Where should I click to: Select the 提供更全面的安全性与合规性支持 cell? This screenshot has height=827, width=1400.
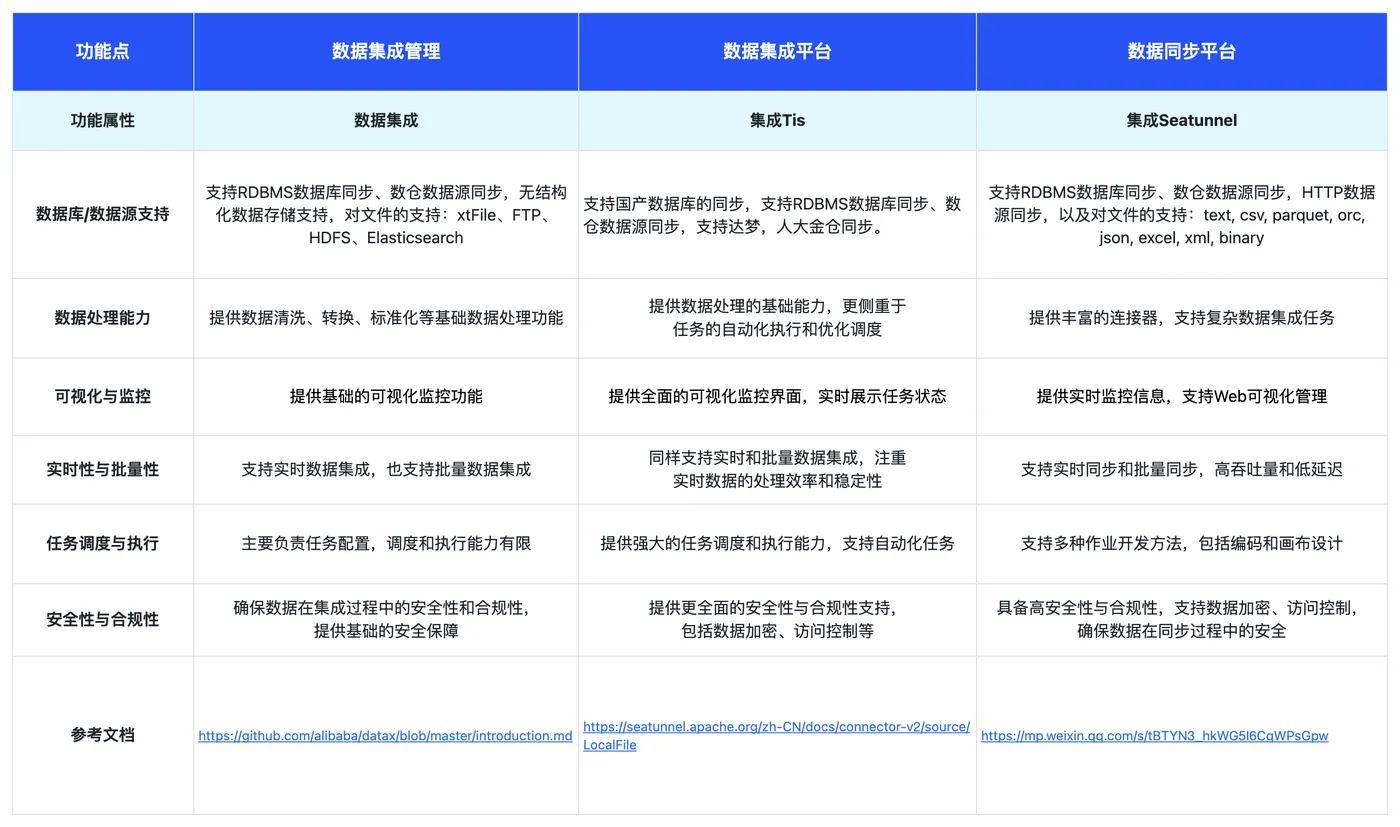777,619
